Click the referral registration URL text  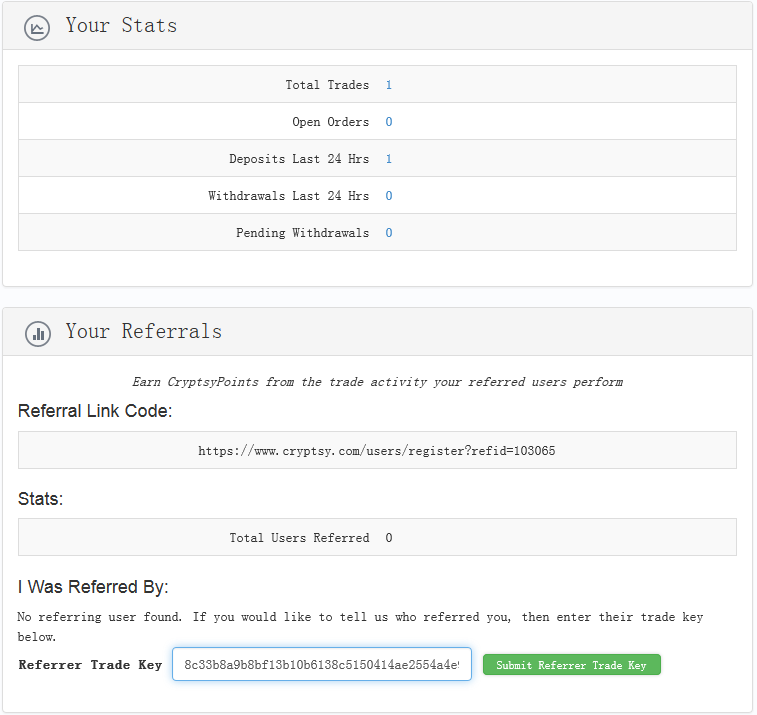pos(377,451)
